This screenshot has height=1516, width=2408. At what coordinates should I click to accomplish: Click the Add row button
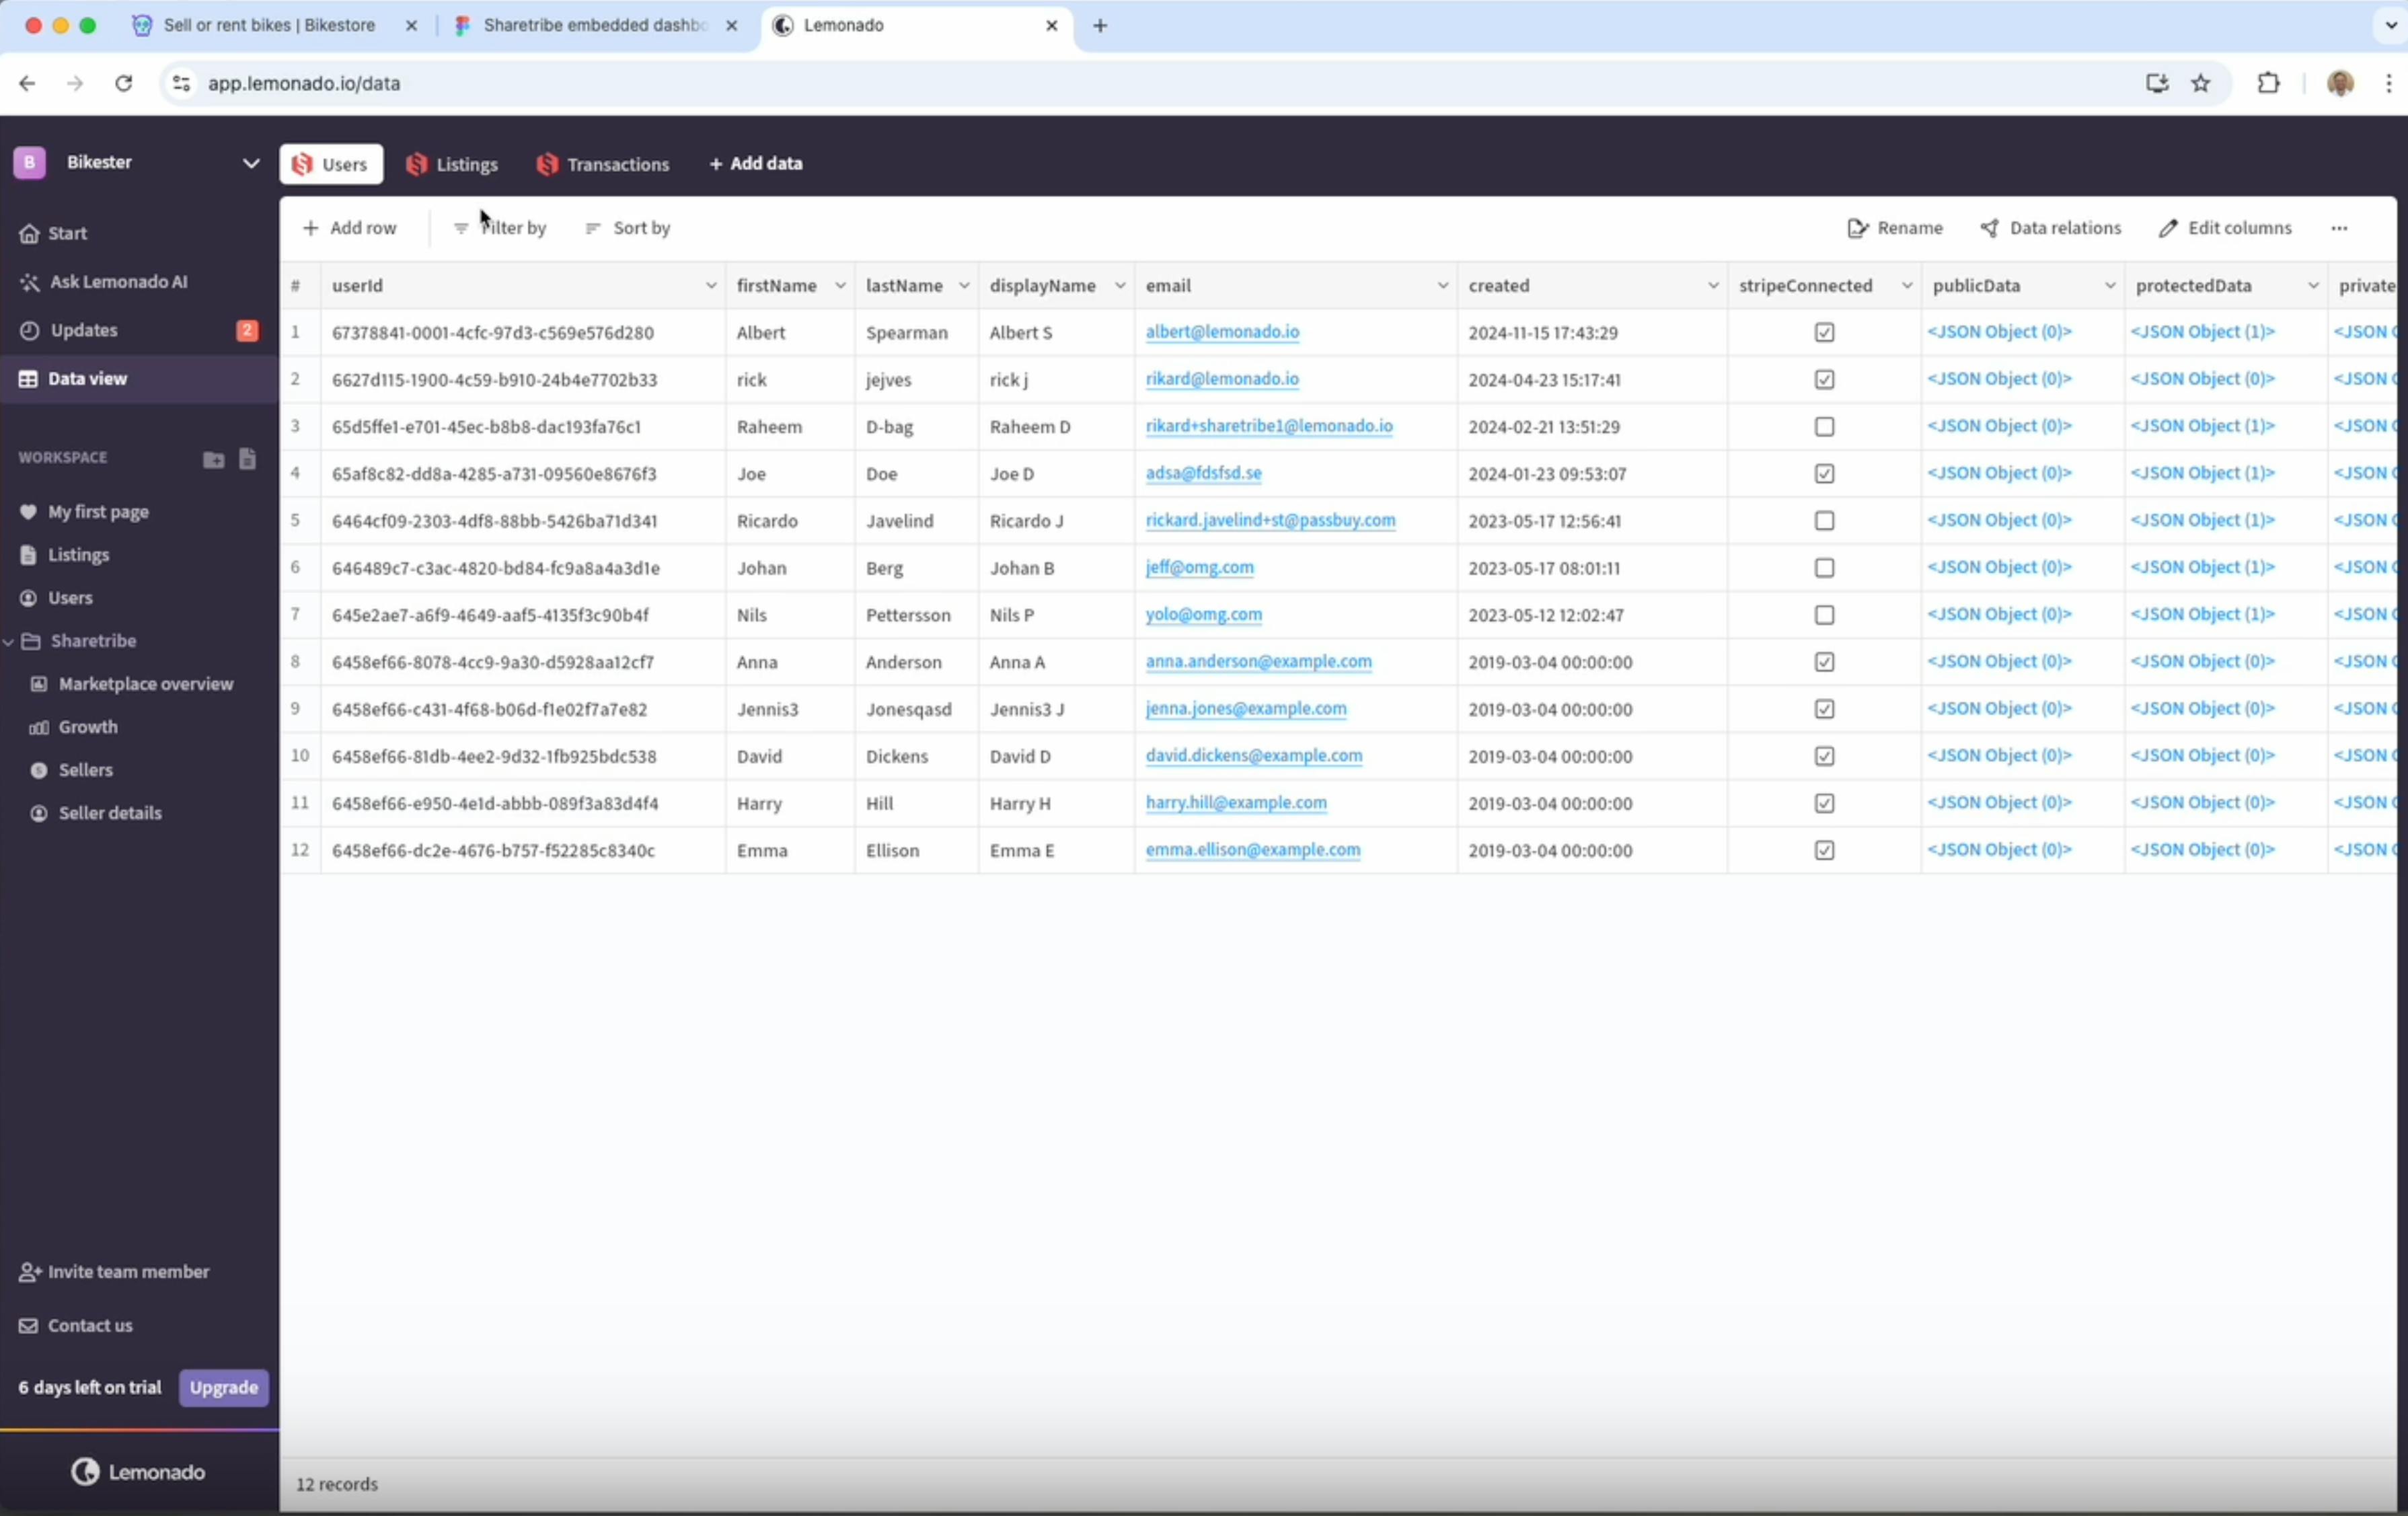pyautogui.click(x=349, y=228)
